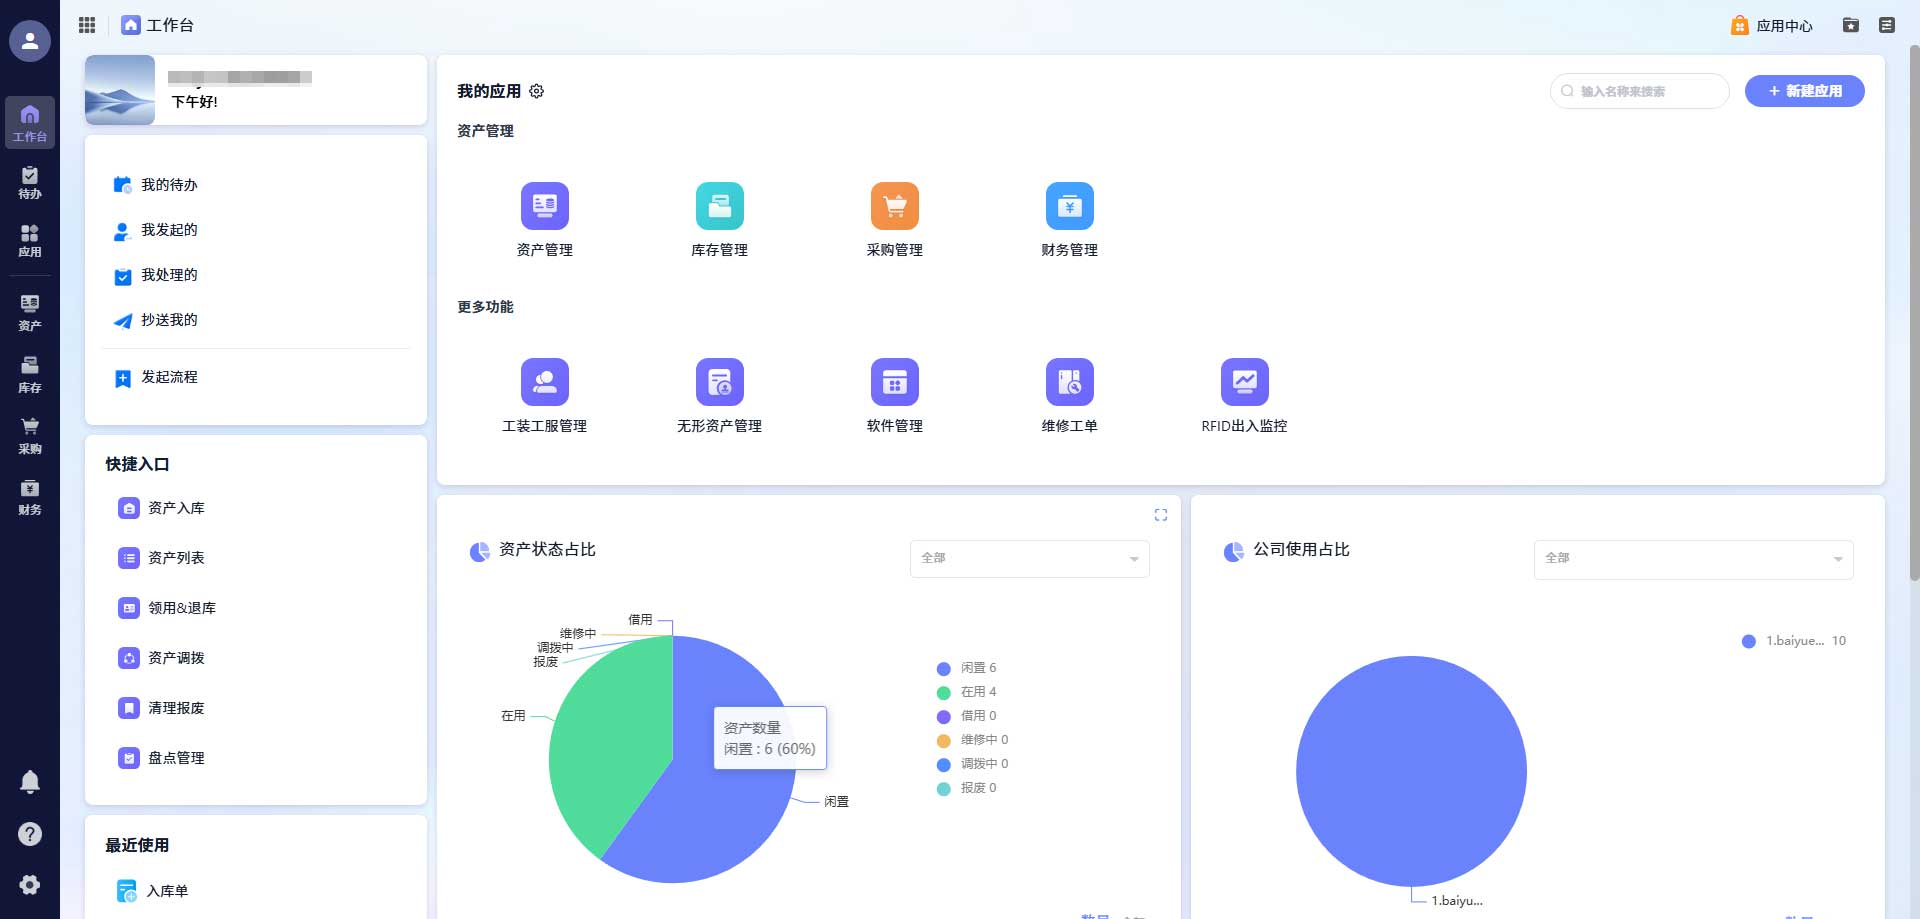Open 资产状态占比 filter dropdown
This screenshot has width=1920, height=919.
pos(1030,558)
